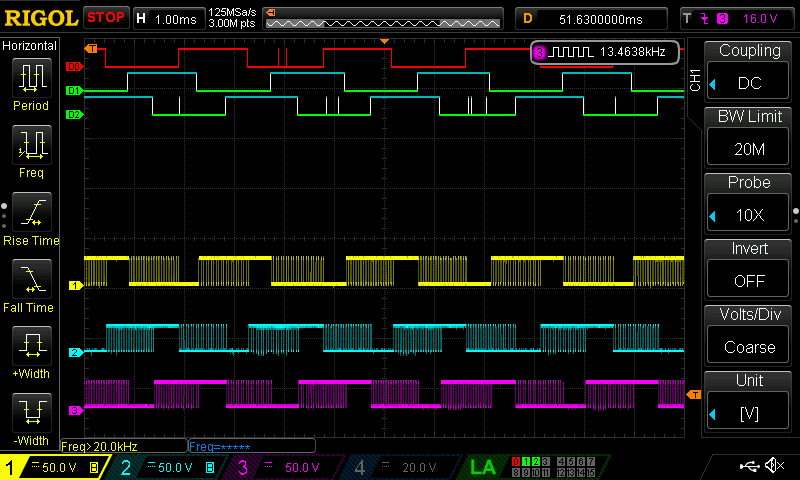This screenshot has height=480, width=800.
Task: Toggle Volts/Div Coarse setting
Action: click(x=748, y=334)
